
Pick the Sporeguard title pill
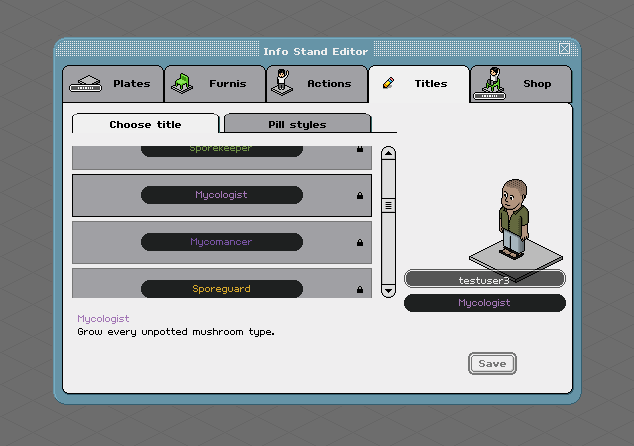coord(222,289)
